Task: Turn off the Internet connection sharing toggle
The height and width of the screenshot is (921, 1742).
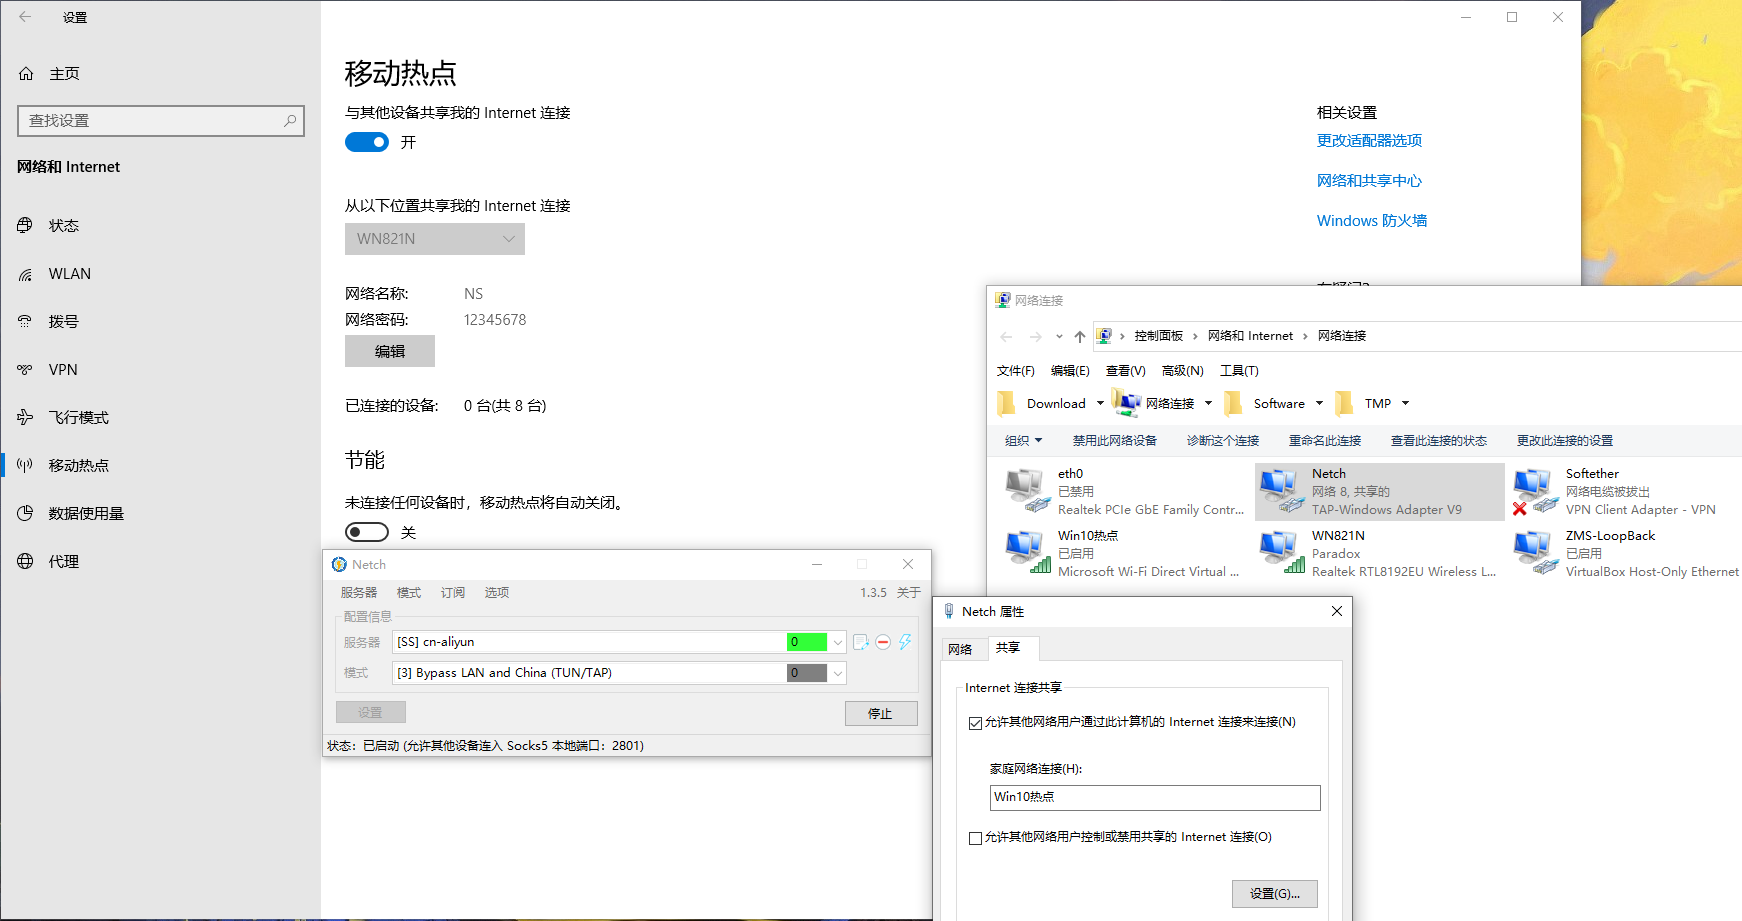Action: click(x=366, y=142)
